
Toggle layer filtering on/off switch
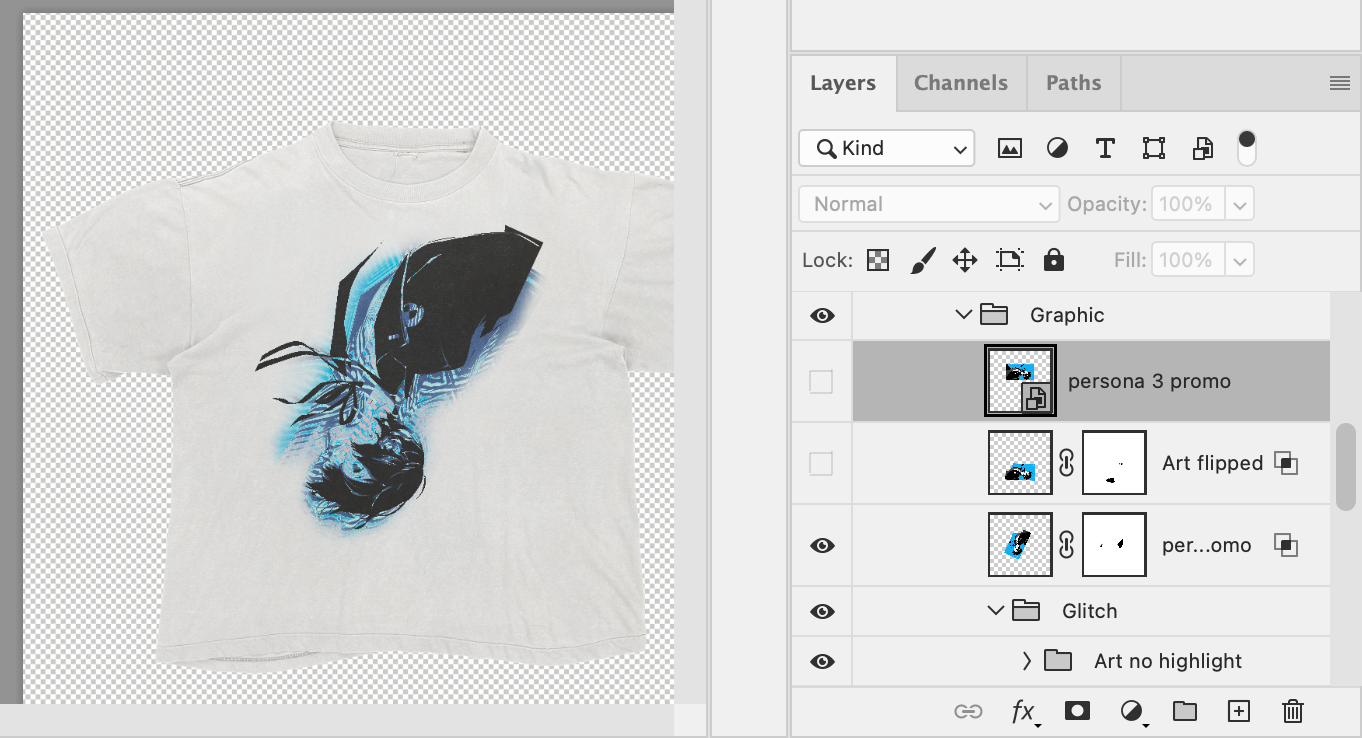[x=1246, y=148]
